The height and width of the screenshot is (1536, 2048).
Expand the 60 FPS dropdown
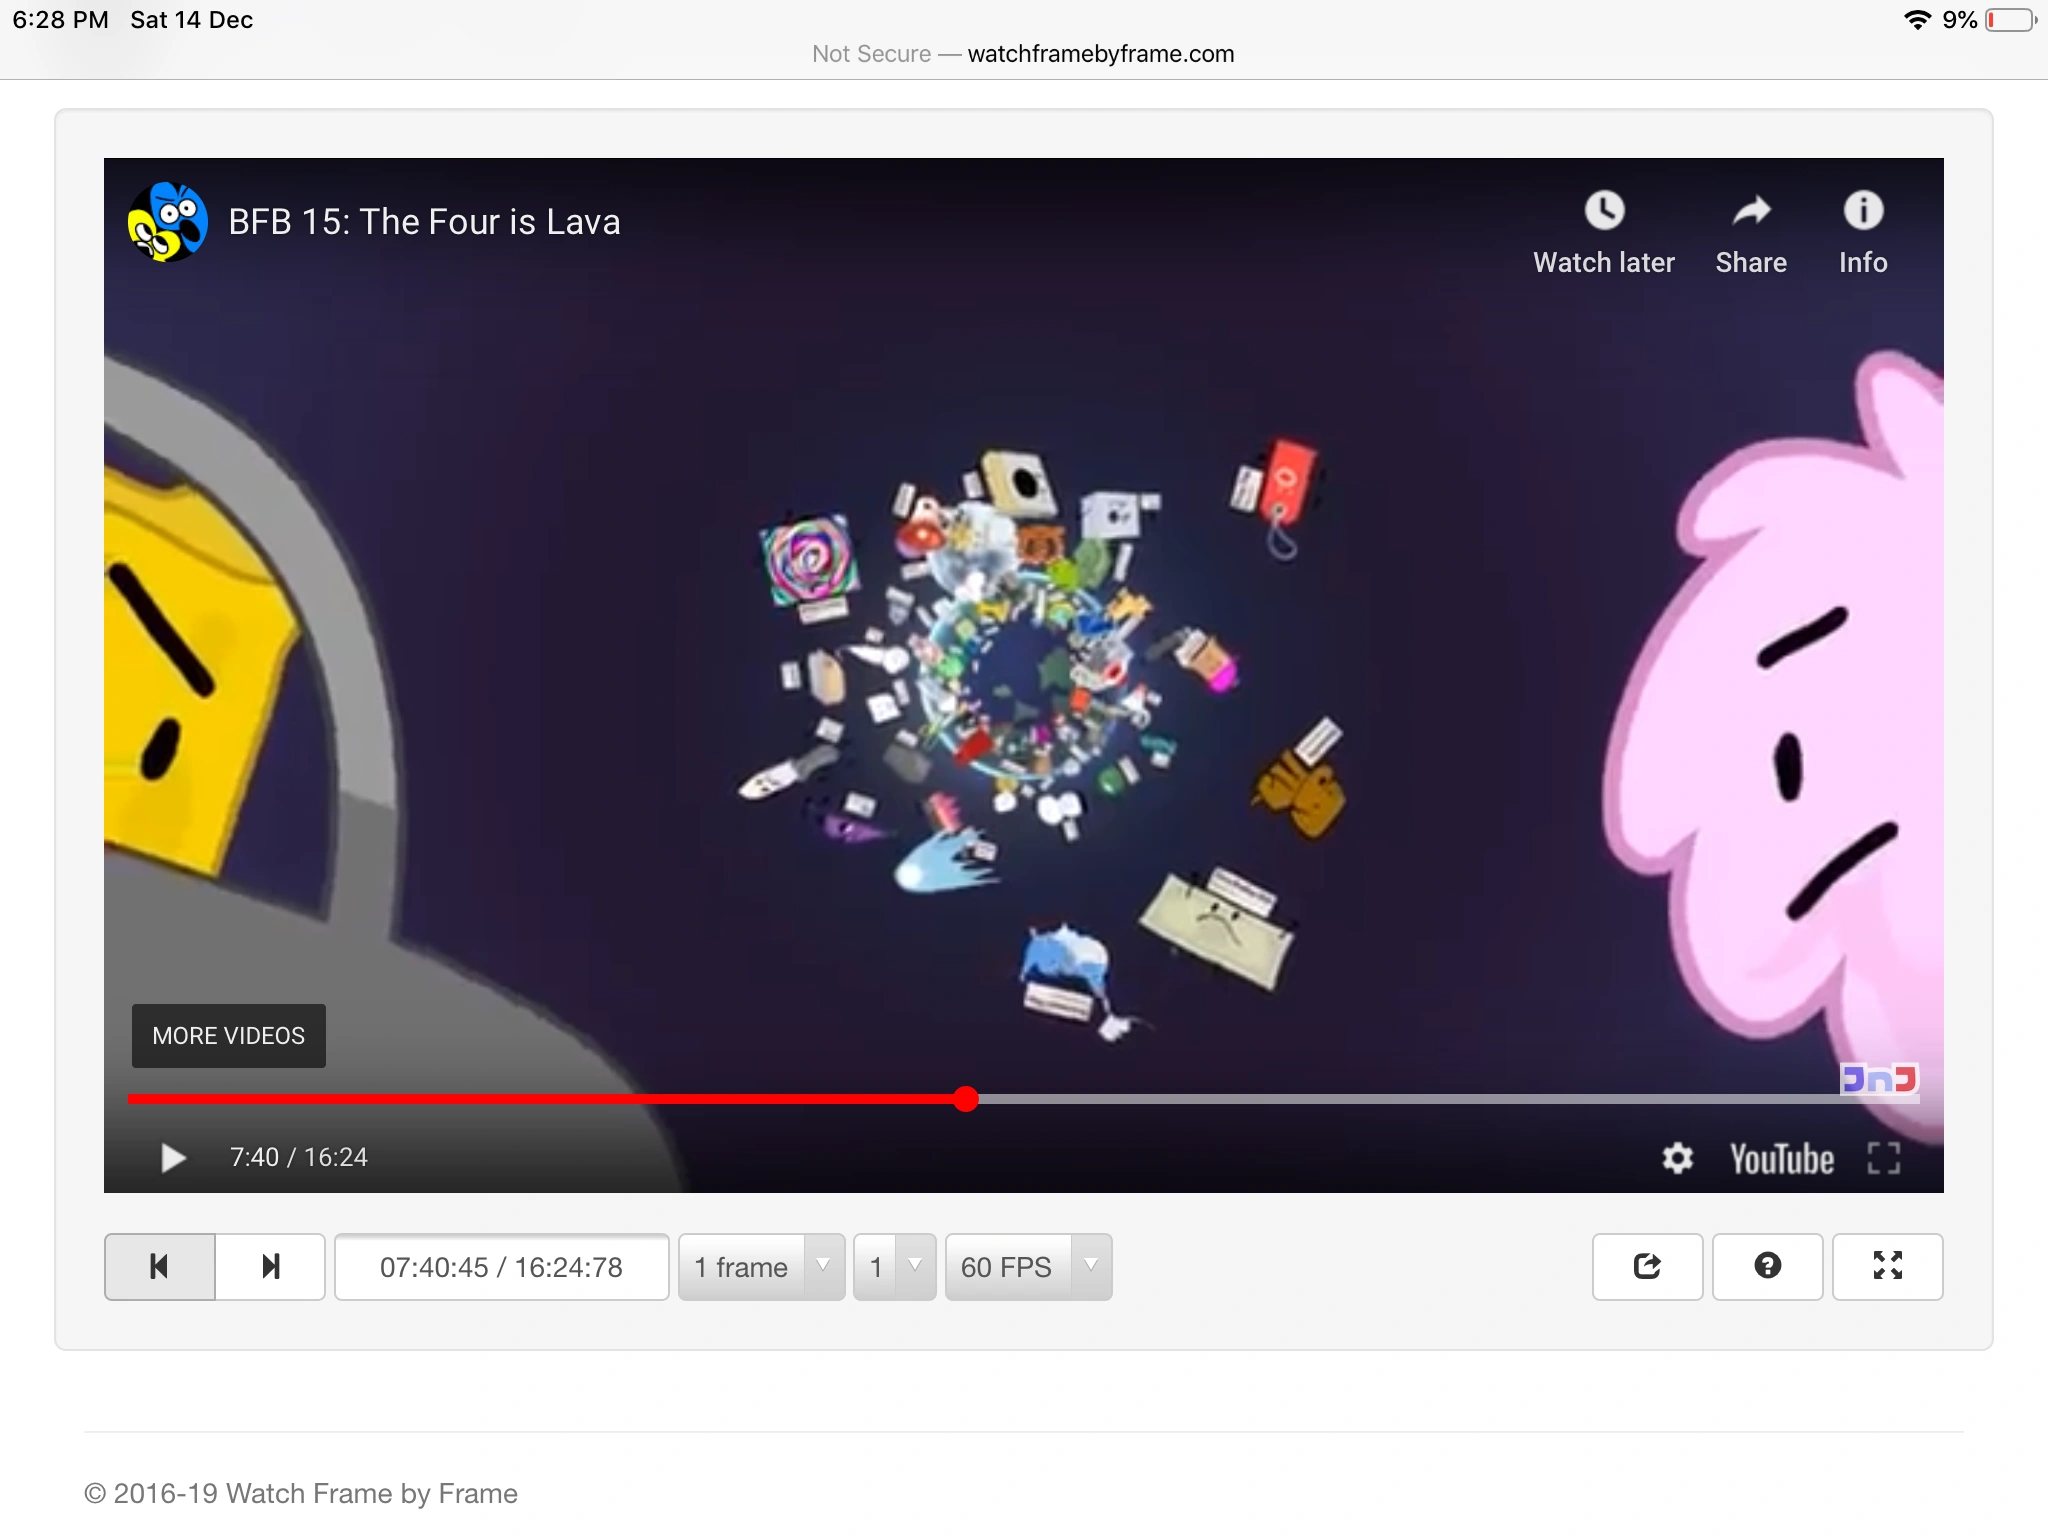[x=1028, y=1267]
